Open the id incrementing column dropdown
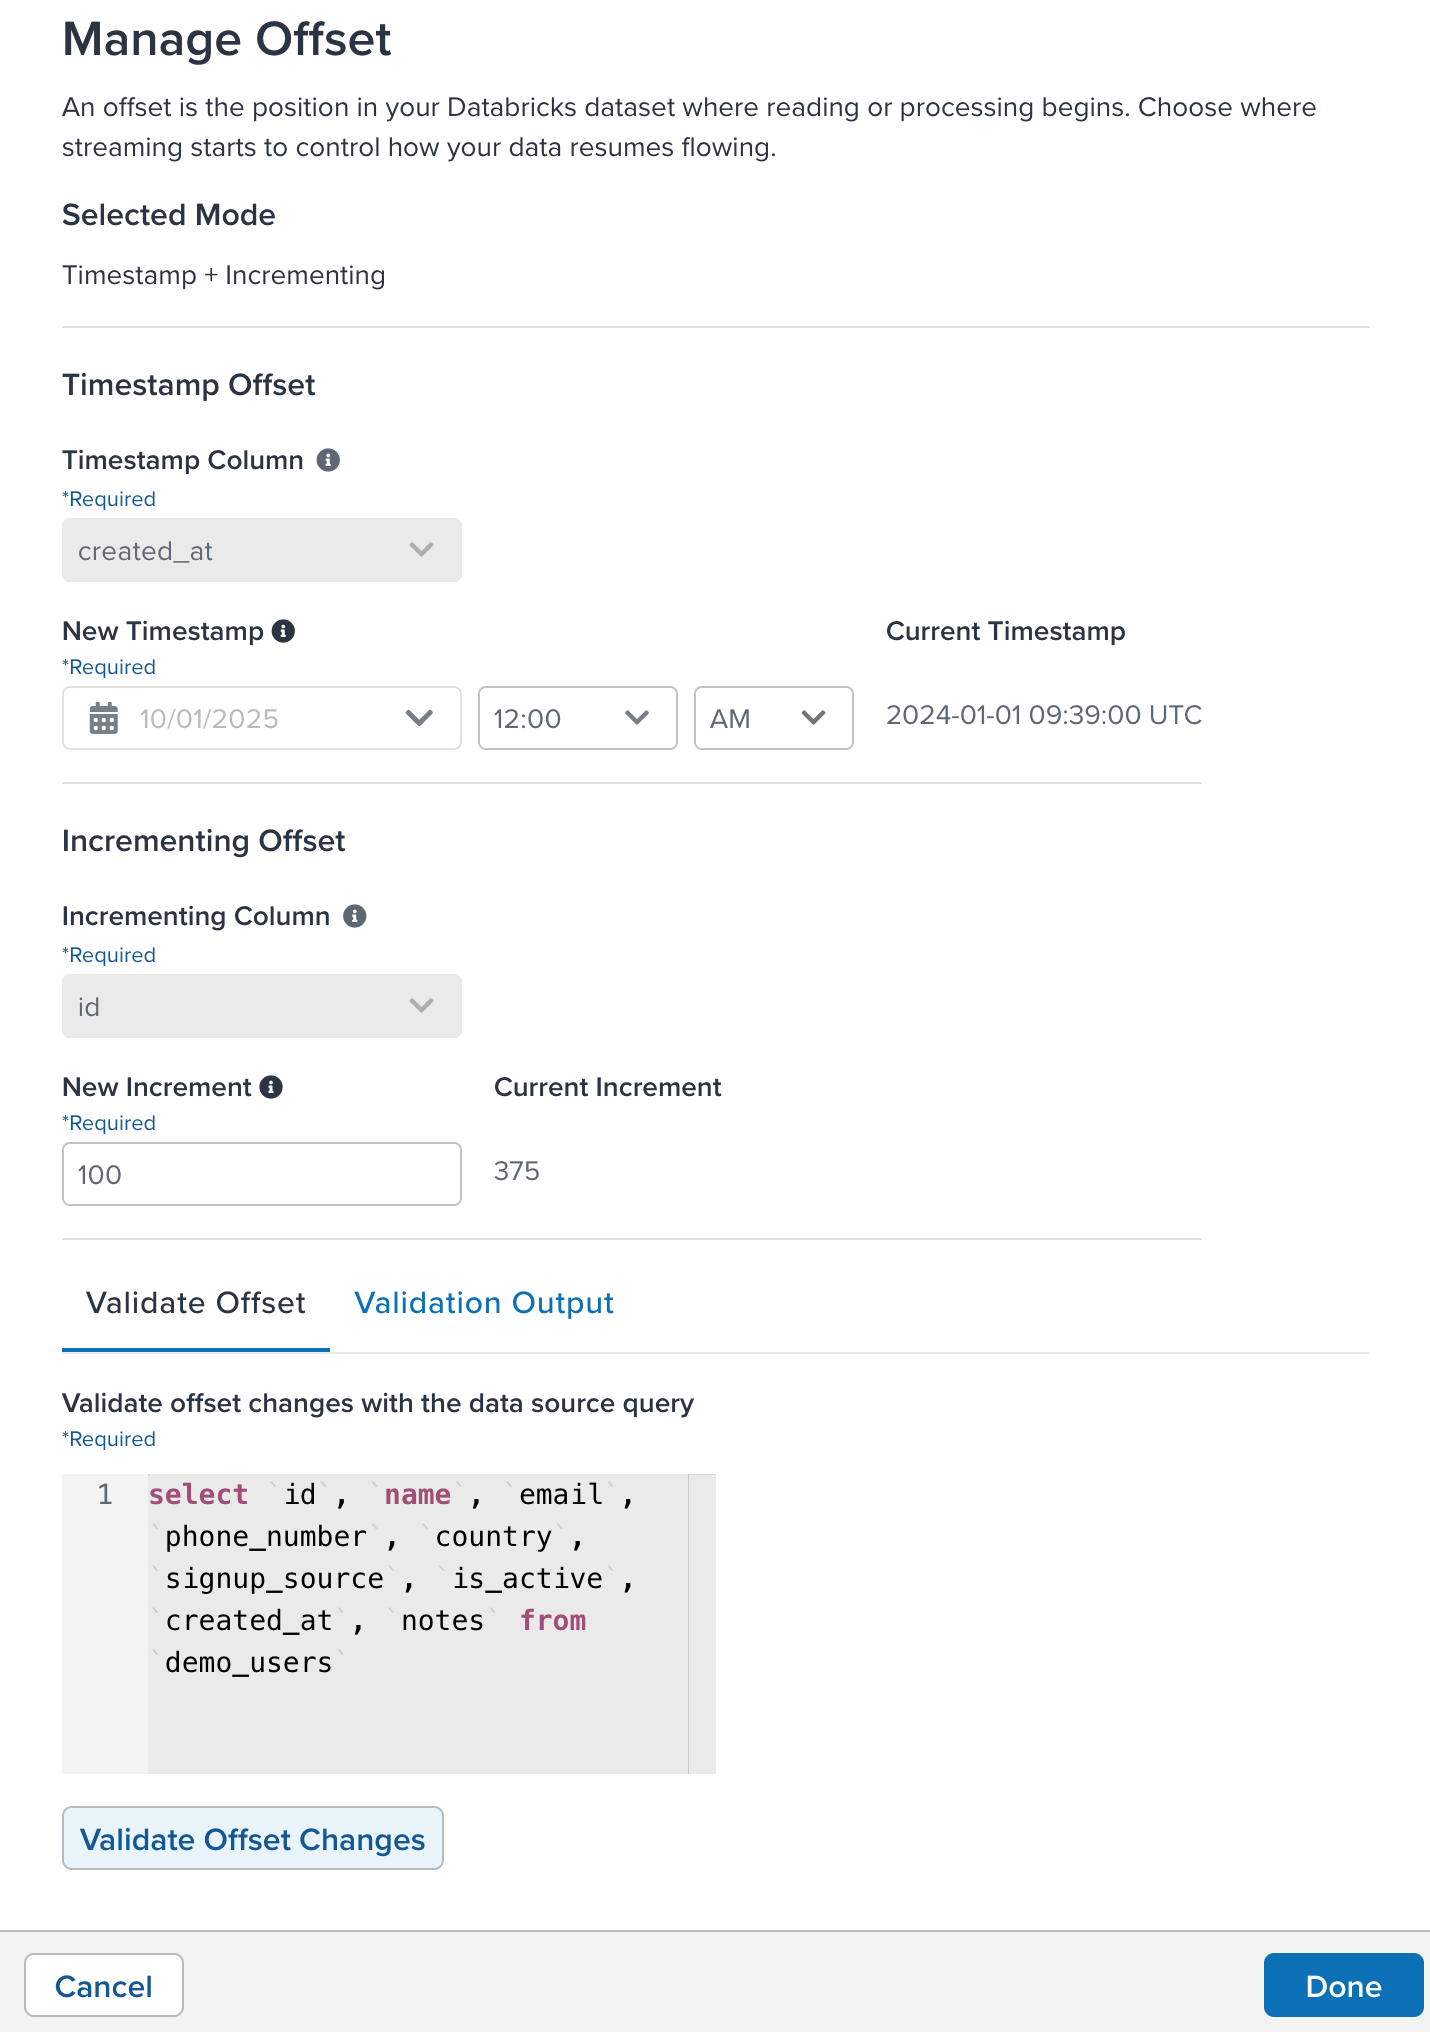Viewport: 1430px width, 2032px height. (x=262, y=1006)
